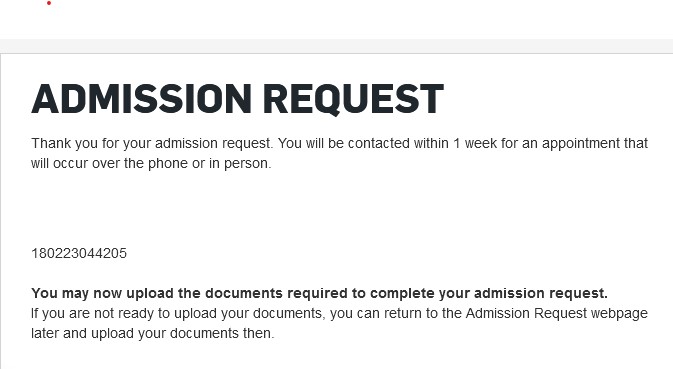Click the bold 'You may now upload' sentence
Image resolution: width=673 pixels, height=369 pixels.
pos(319,293)
